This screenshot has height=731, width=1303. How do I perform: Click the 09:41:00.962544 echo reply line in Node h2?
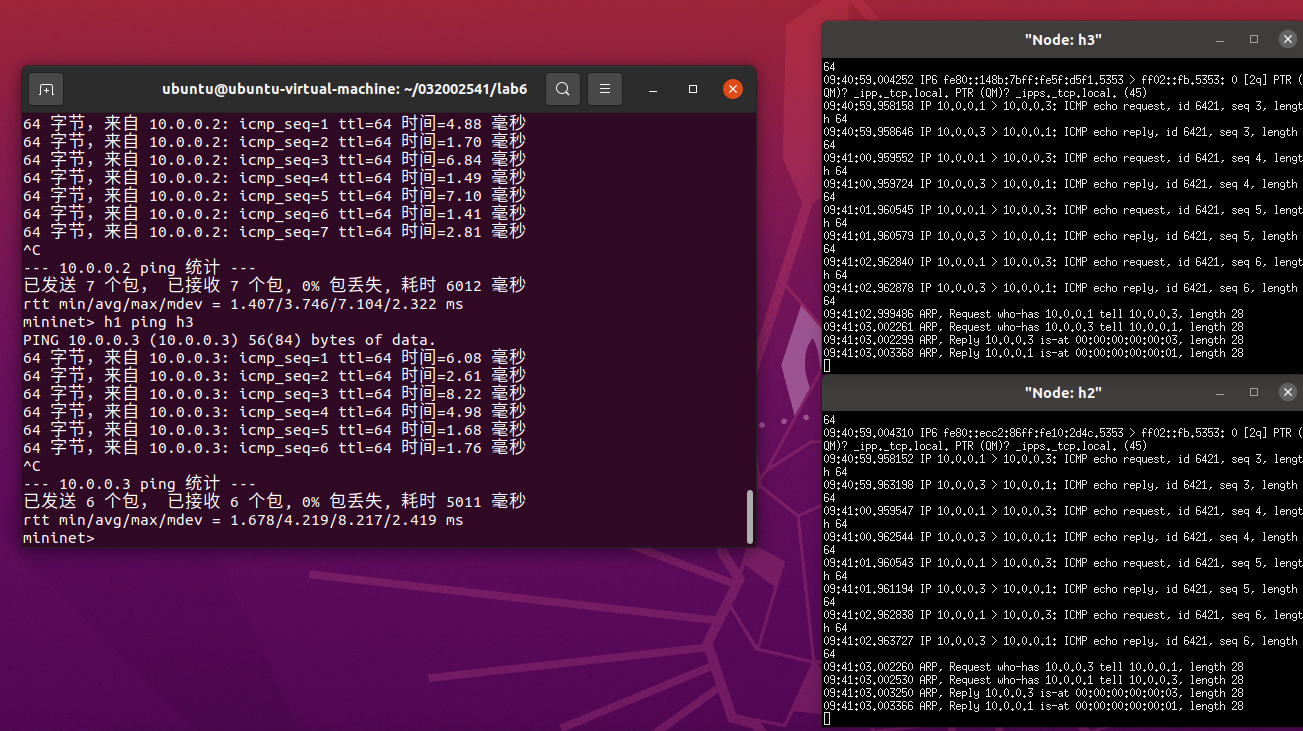point(1063,543)
